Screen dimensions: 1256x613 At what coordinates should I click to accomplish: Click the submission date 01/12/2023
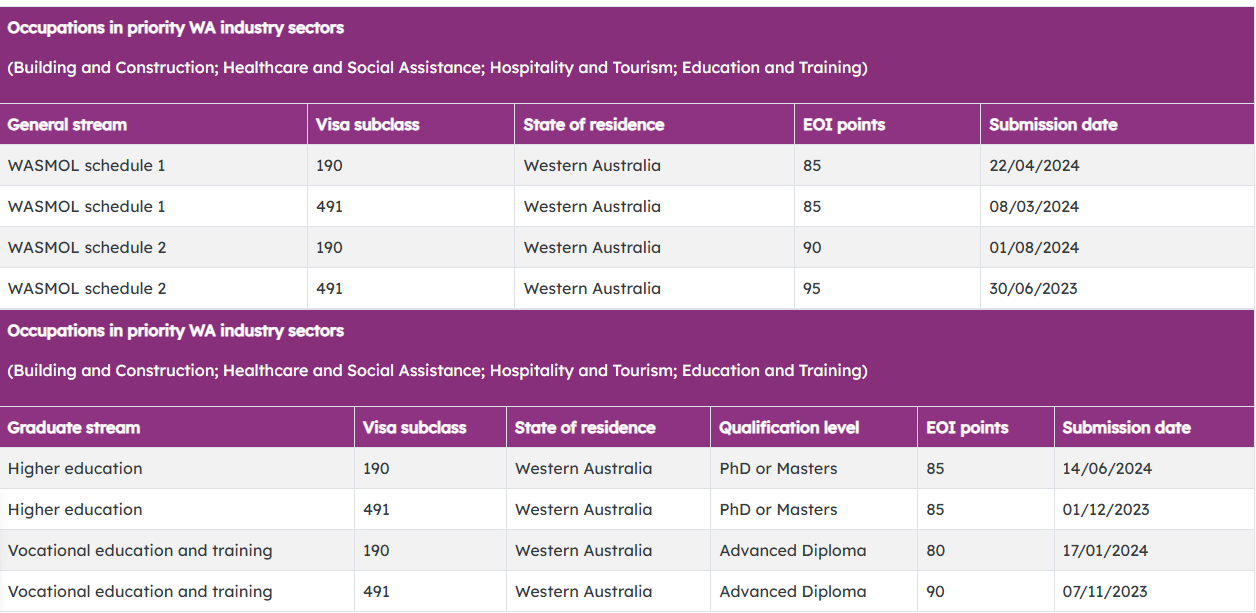(x=1106, y=510)
